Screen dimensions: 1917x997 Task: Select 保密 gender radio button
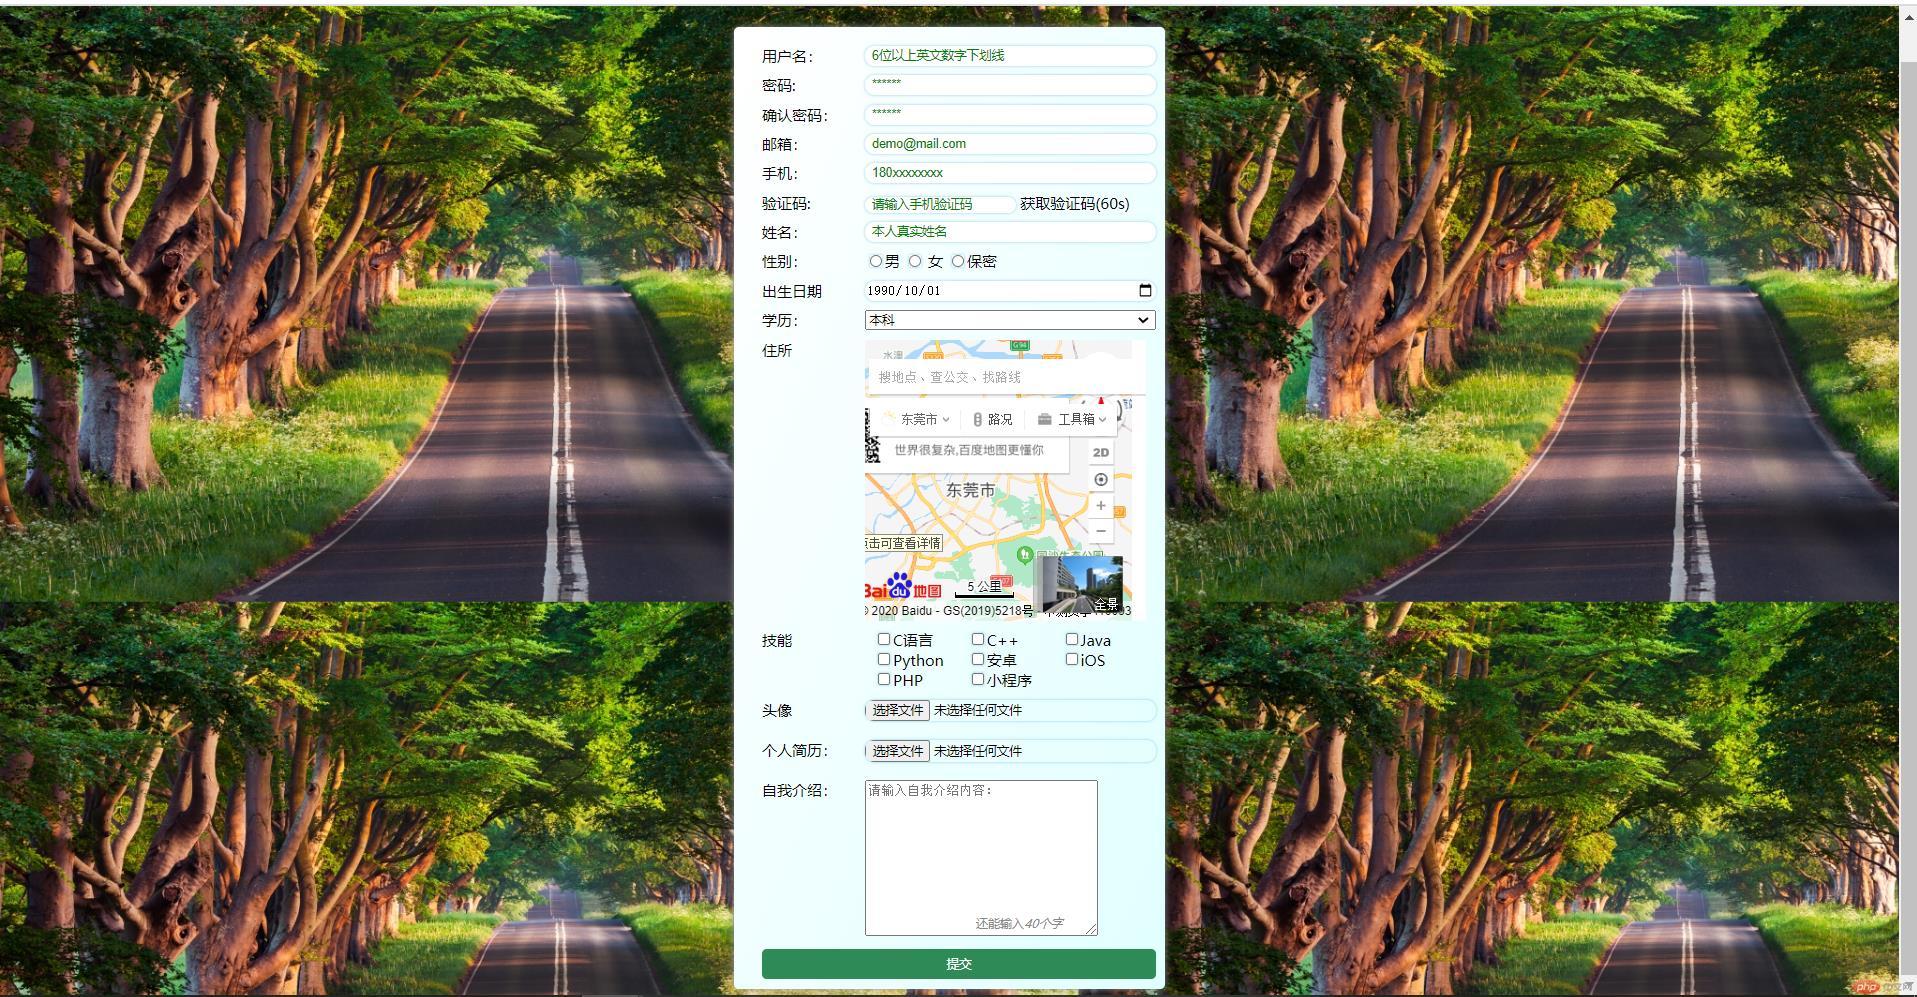tap(958, 261)
